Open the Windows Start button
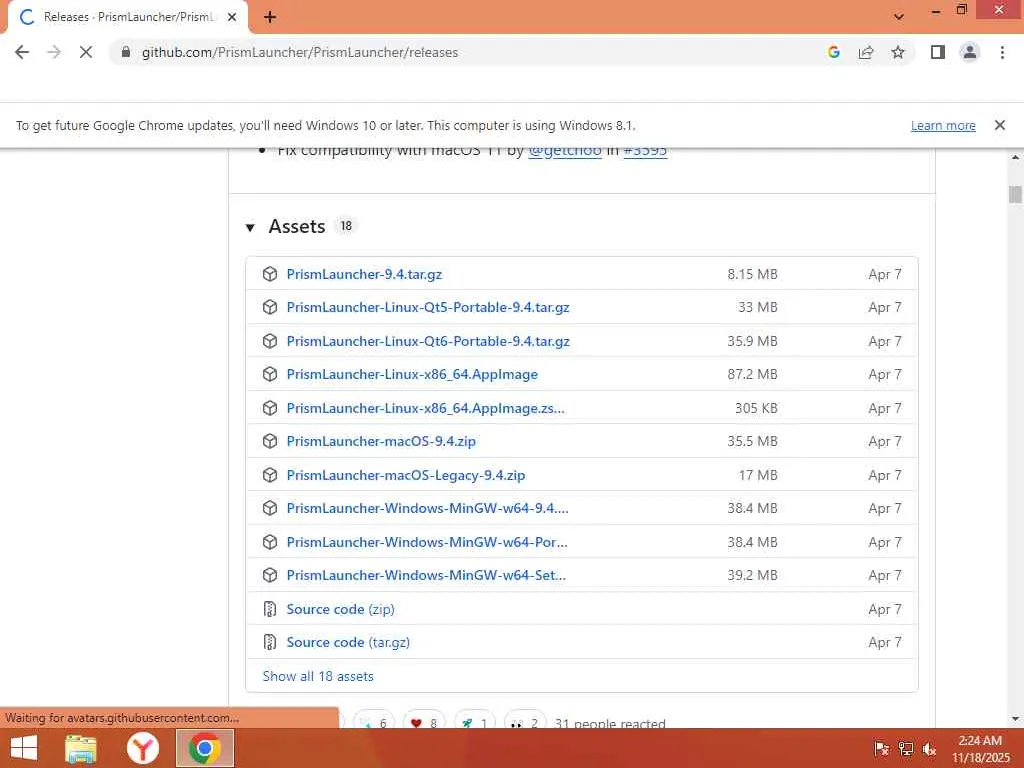The height and width of the screenshot is (768, 1024). [24, 748]
